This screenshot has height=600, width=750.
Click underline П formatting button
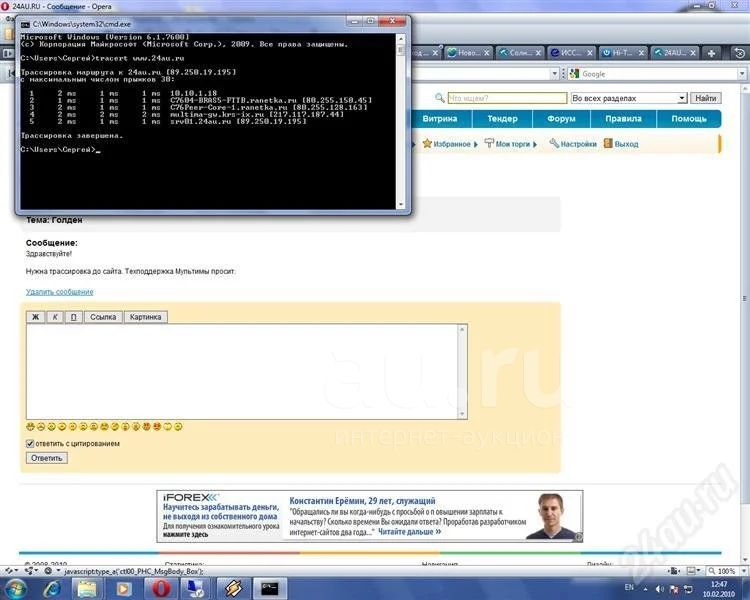(x=74, y=317)
